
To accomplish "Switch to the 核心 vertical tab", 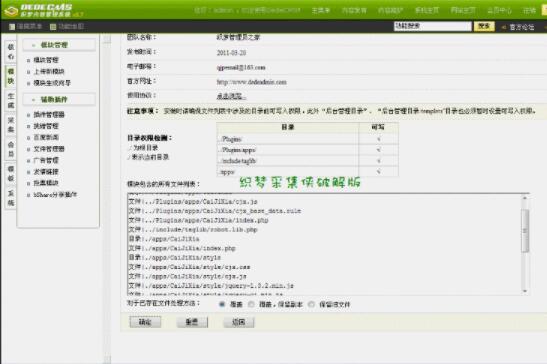I will 11,51.
